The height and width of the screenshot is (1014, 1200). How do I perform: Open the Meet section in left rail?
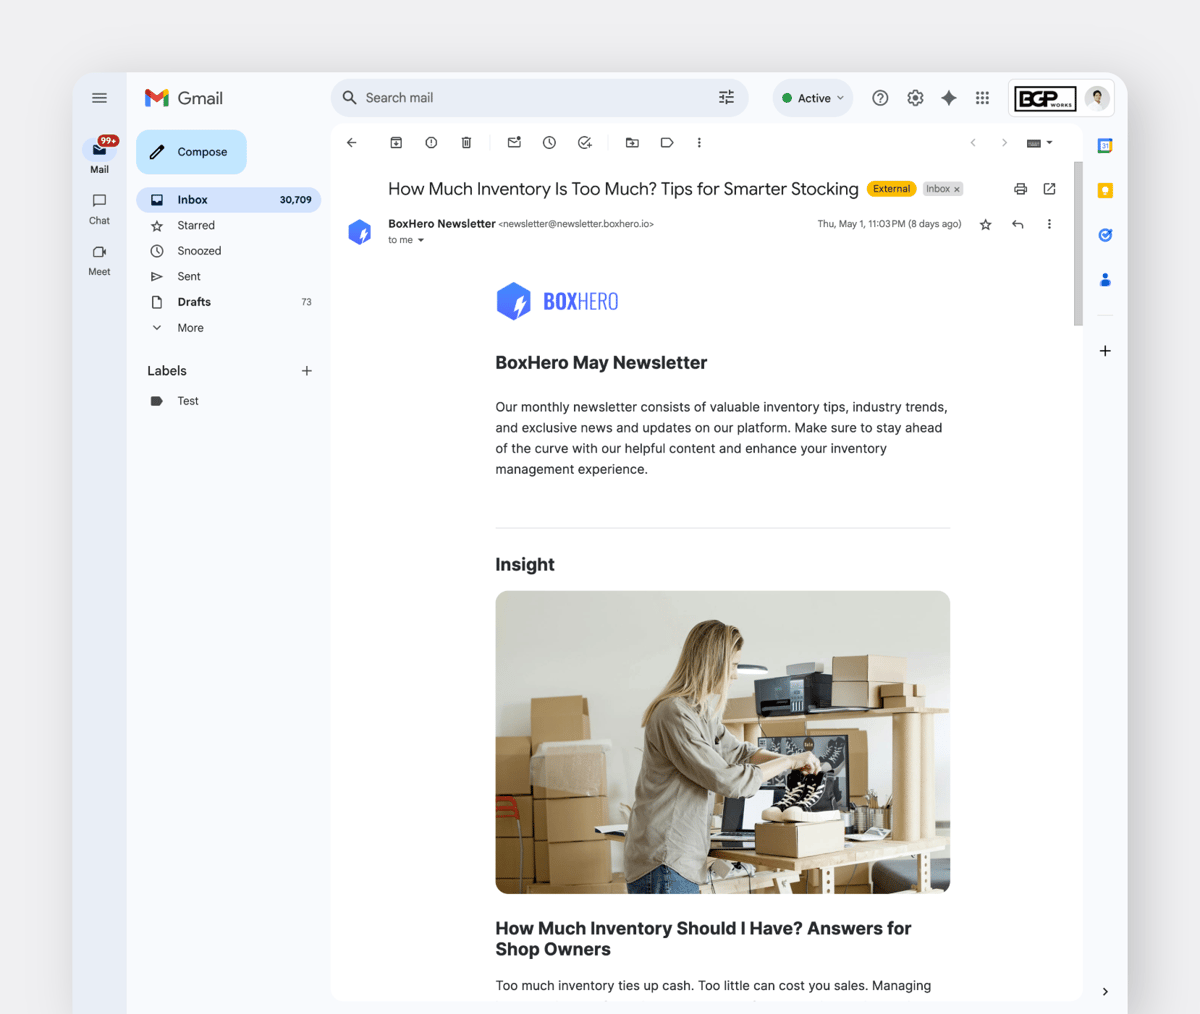click(x=99, y=260)
